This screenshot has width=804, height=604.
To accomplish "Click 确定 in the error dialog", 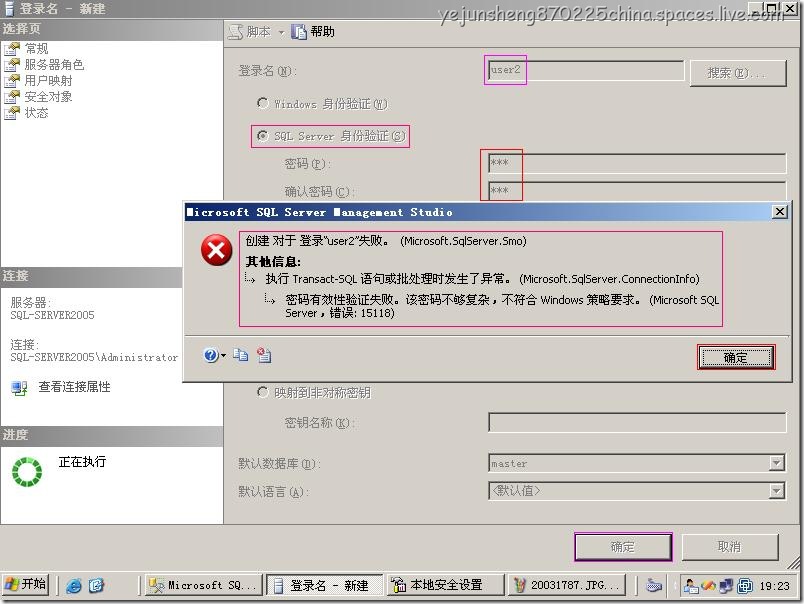I will point(736,357).
